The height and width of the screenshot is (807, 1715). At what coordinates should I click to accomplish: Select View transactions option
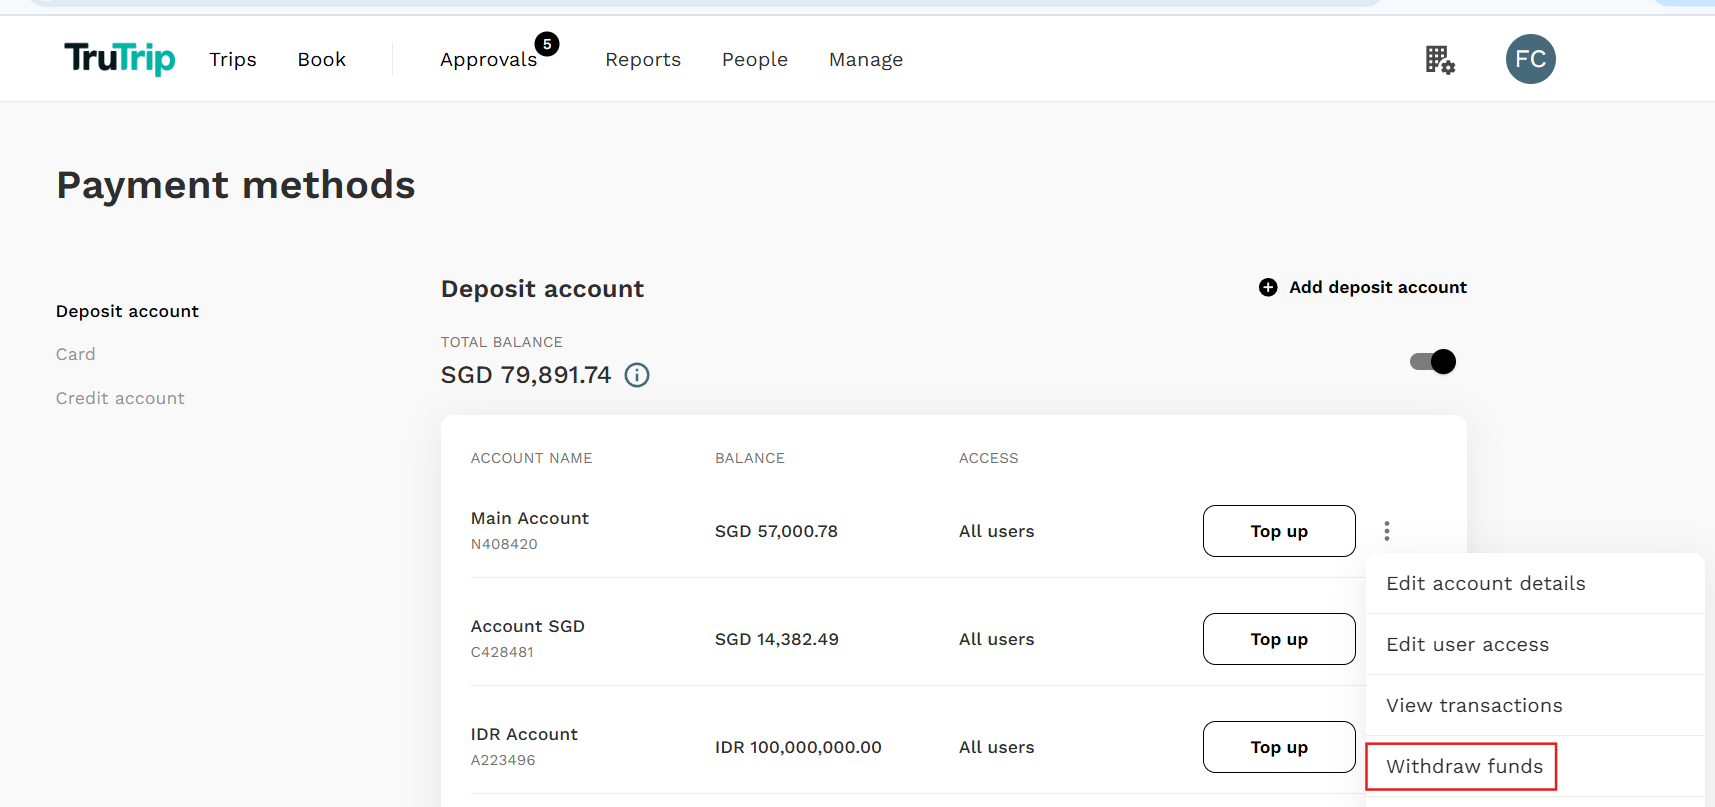[x=1535, y=705]
